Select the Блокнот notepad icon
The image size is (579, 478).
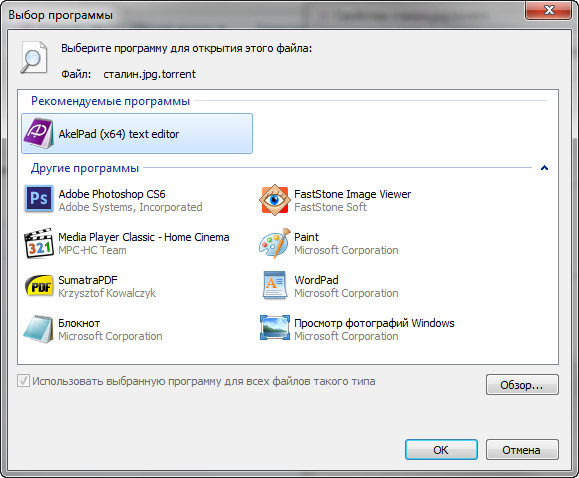[x=38, y=329]
